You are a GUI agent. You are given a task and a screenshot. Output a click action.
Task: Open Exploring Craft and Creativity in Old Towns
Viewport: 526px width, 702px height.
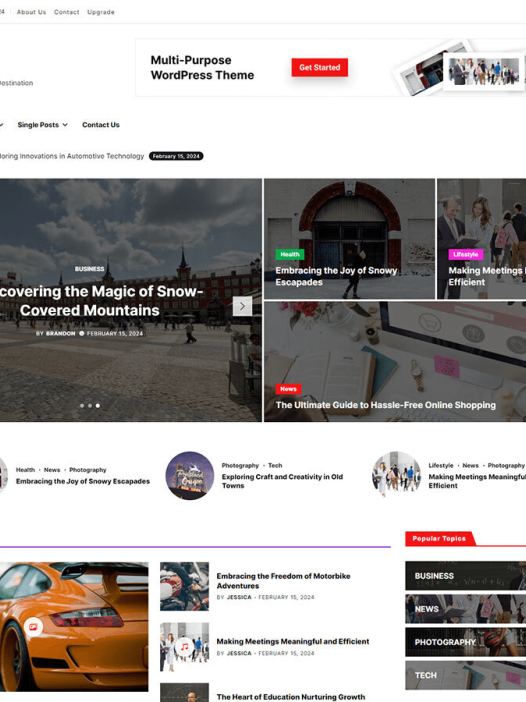point(282,481)
